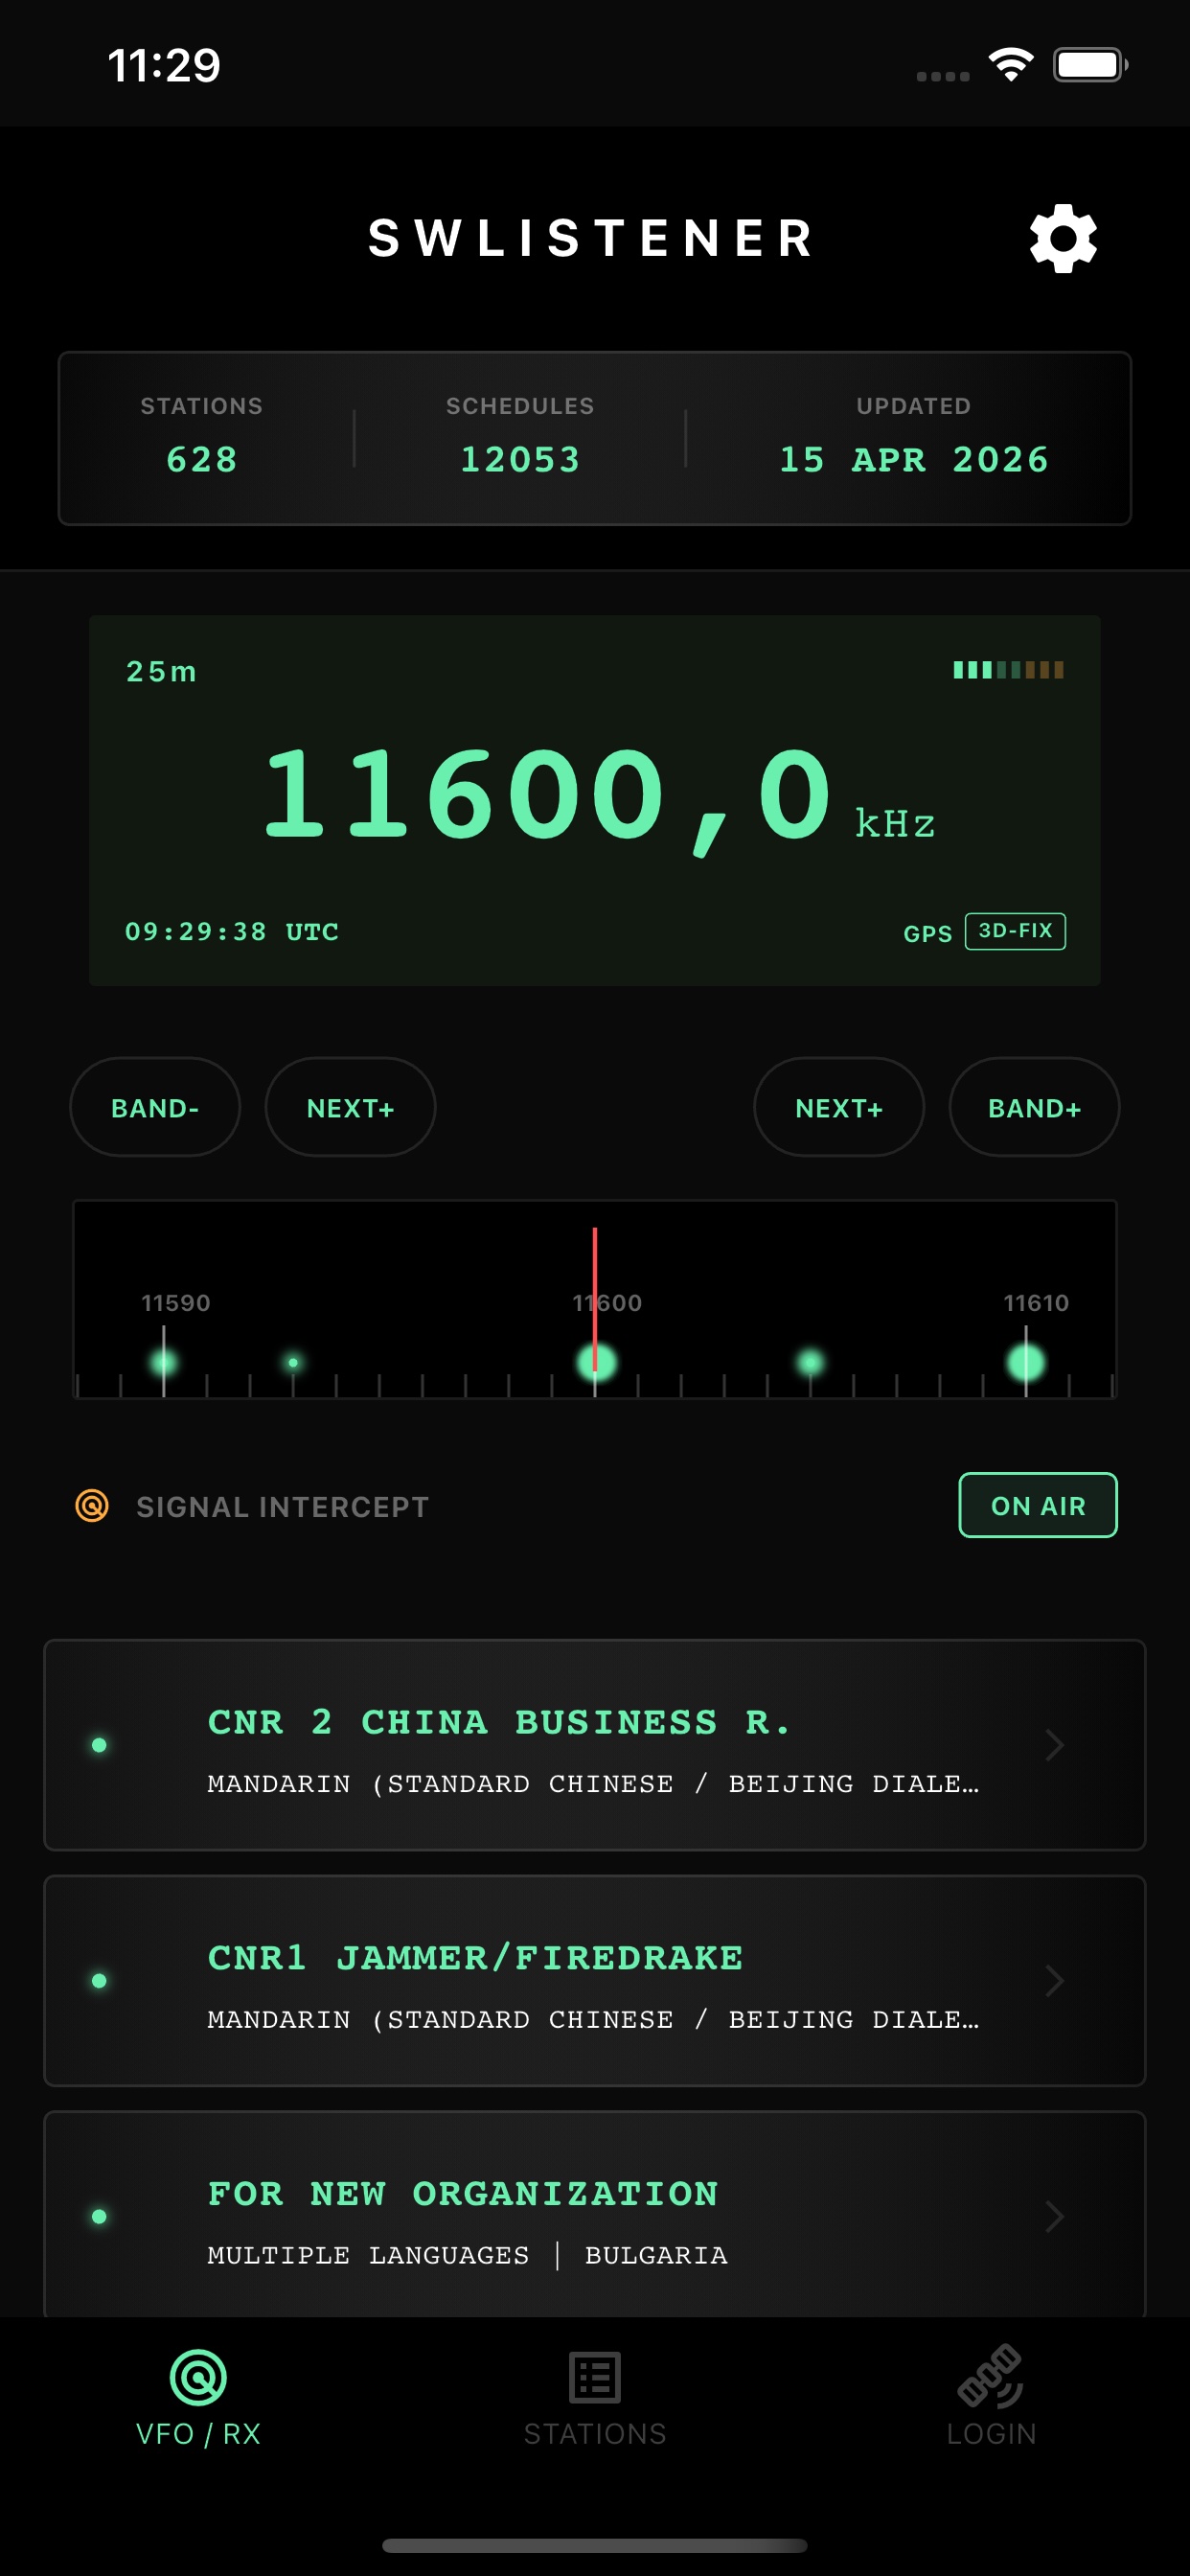Image resolution: width=1190 pixels, height=2576 pixels.
Task: Tap the SIGNAL INTERCEPT heading
Action: point(283,1506)
